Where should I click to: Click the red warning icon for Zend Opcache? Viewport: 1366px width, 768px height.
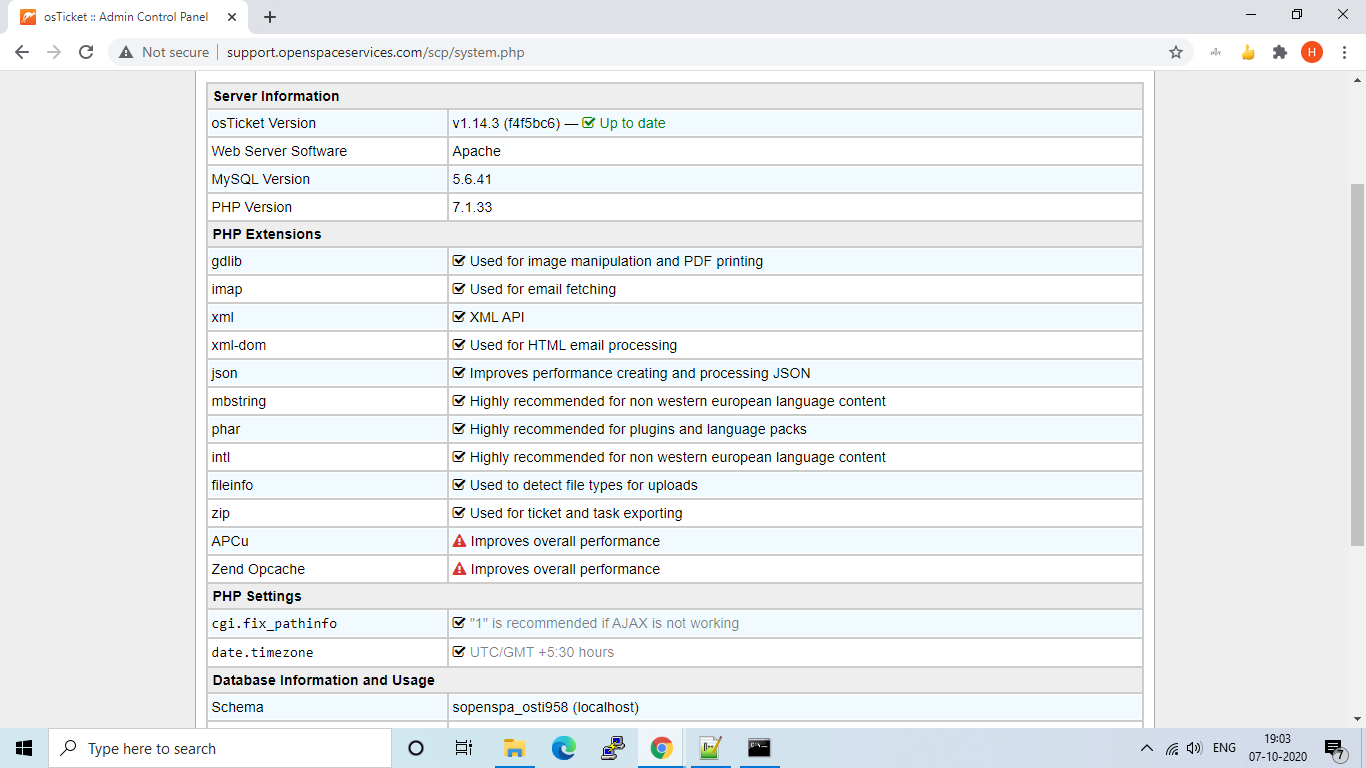[x=460, y=569]
